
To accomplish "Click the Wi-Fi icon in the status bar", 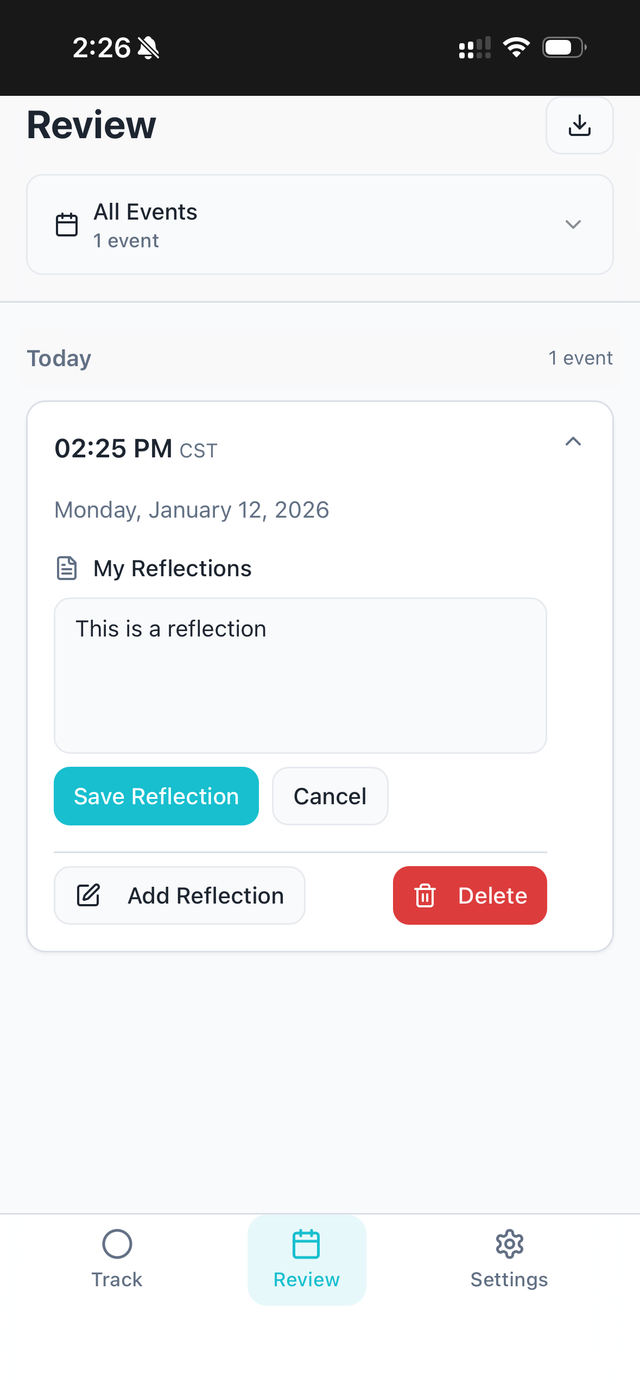I will pyautogui.click(x=516, y=46).
